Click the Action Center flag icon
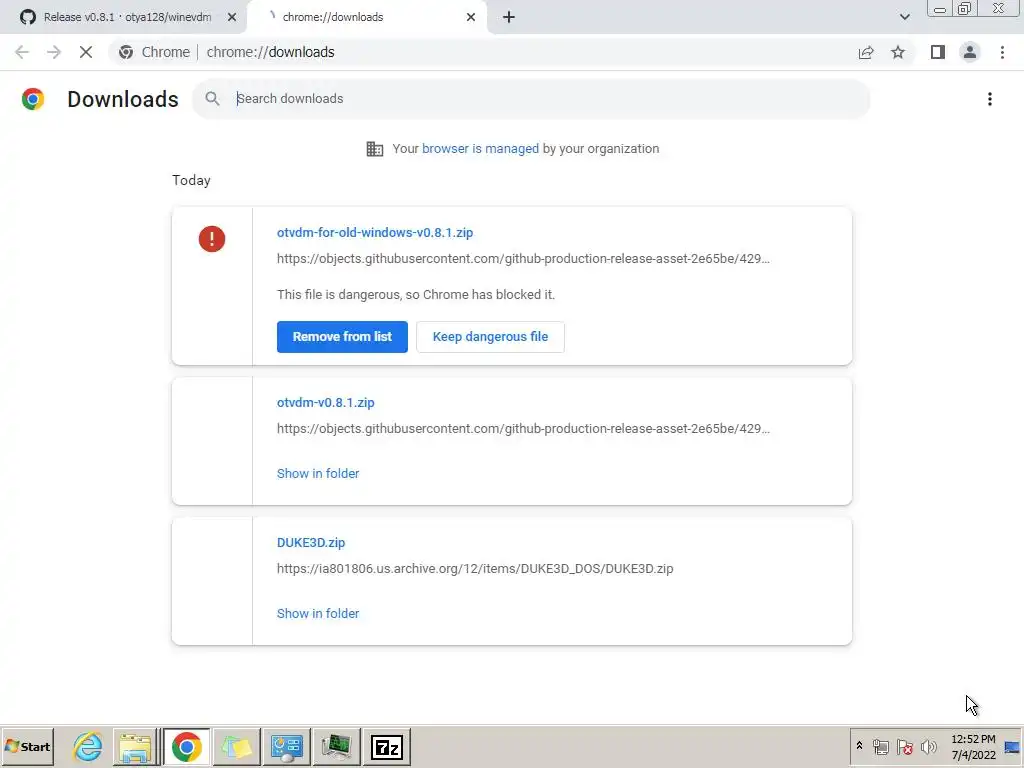Viewport: 1024px width, 768px height. pyautogui.click(x=904, y=746)
